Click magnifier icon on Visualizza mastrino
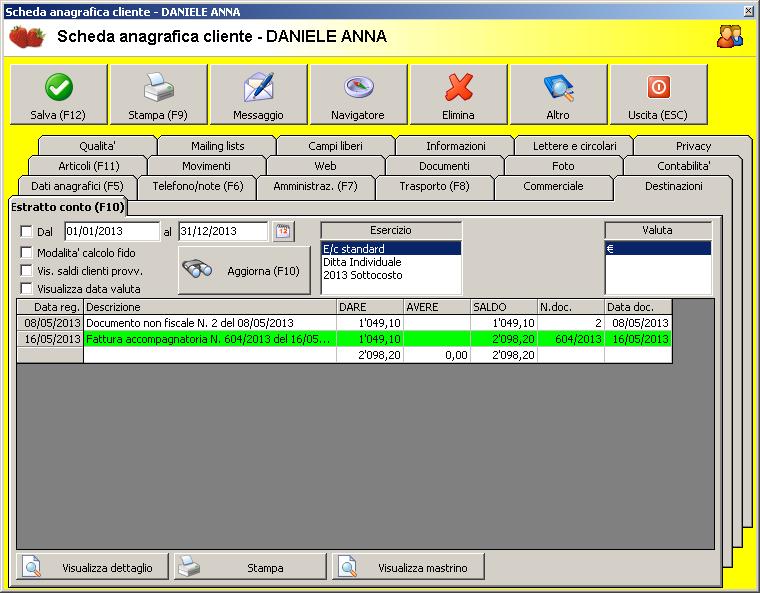760x593 pixels. pos(348,566)
